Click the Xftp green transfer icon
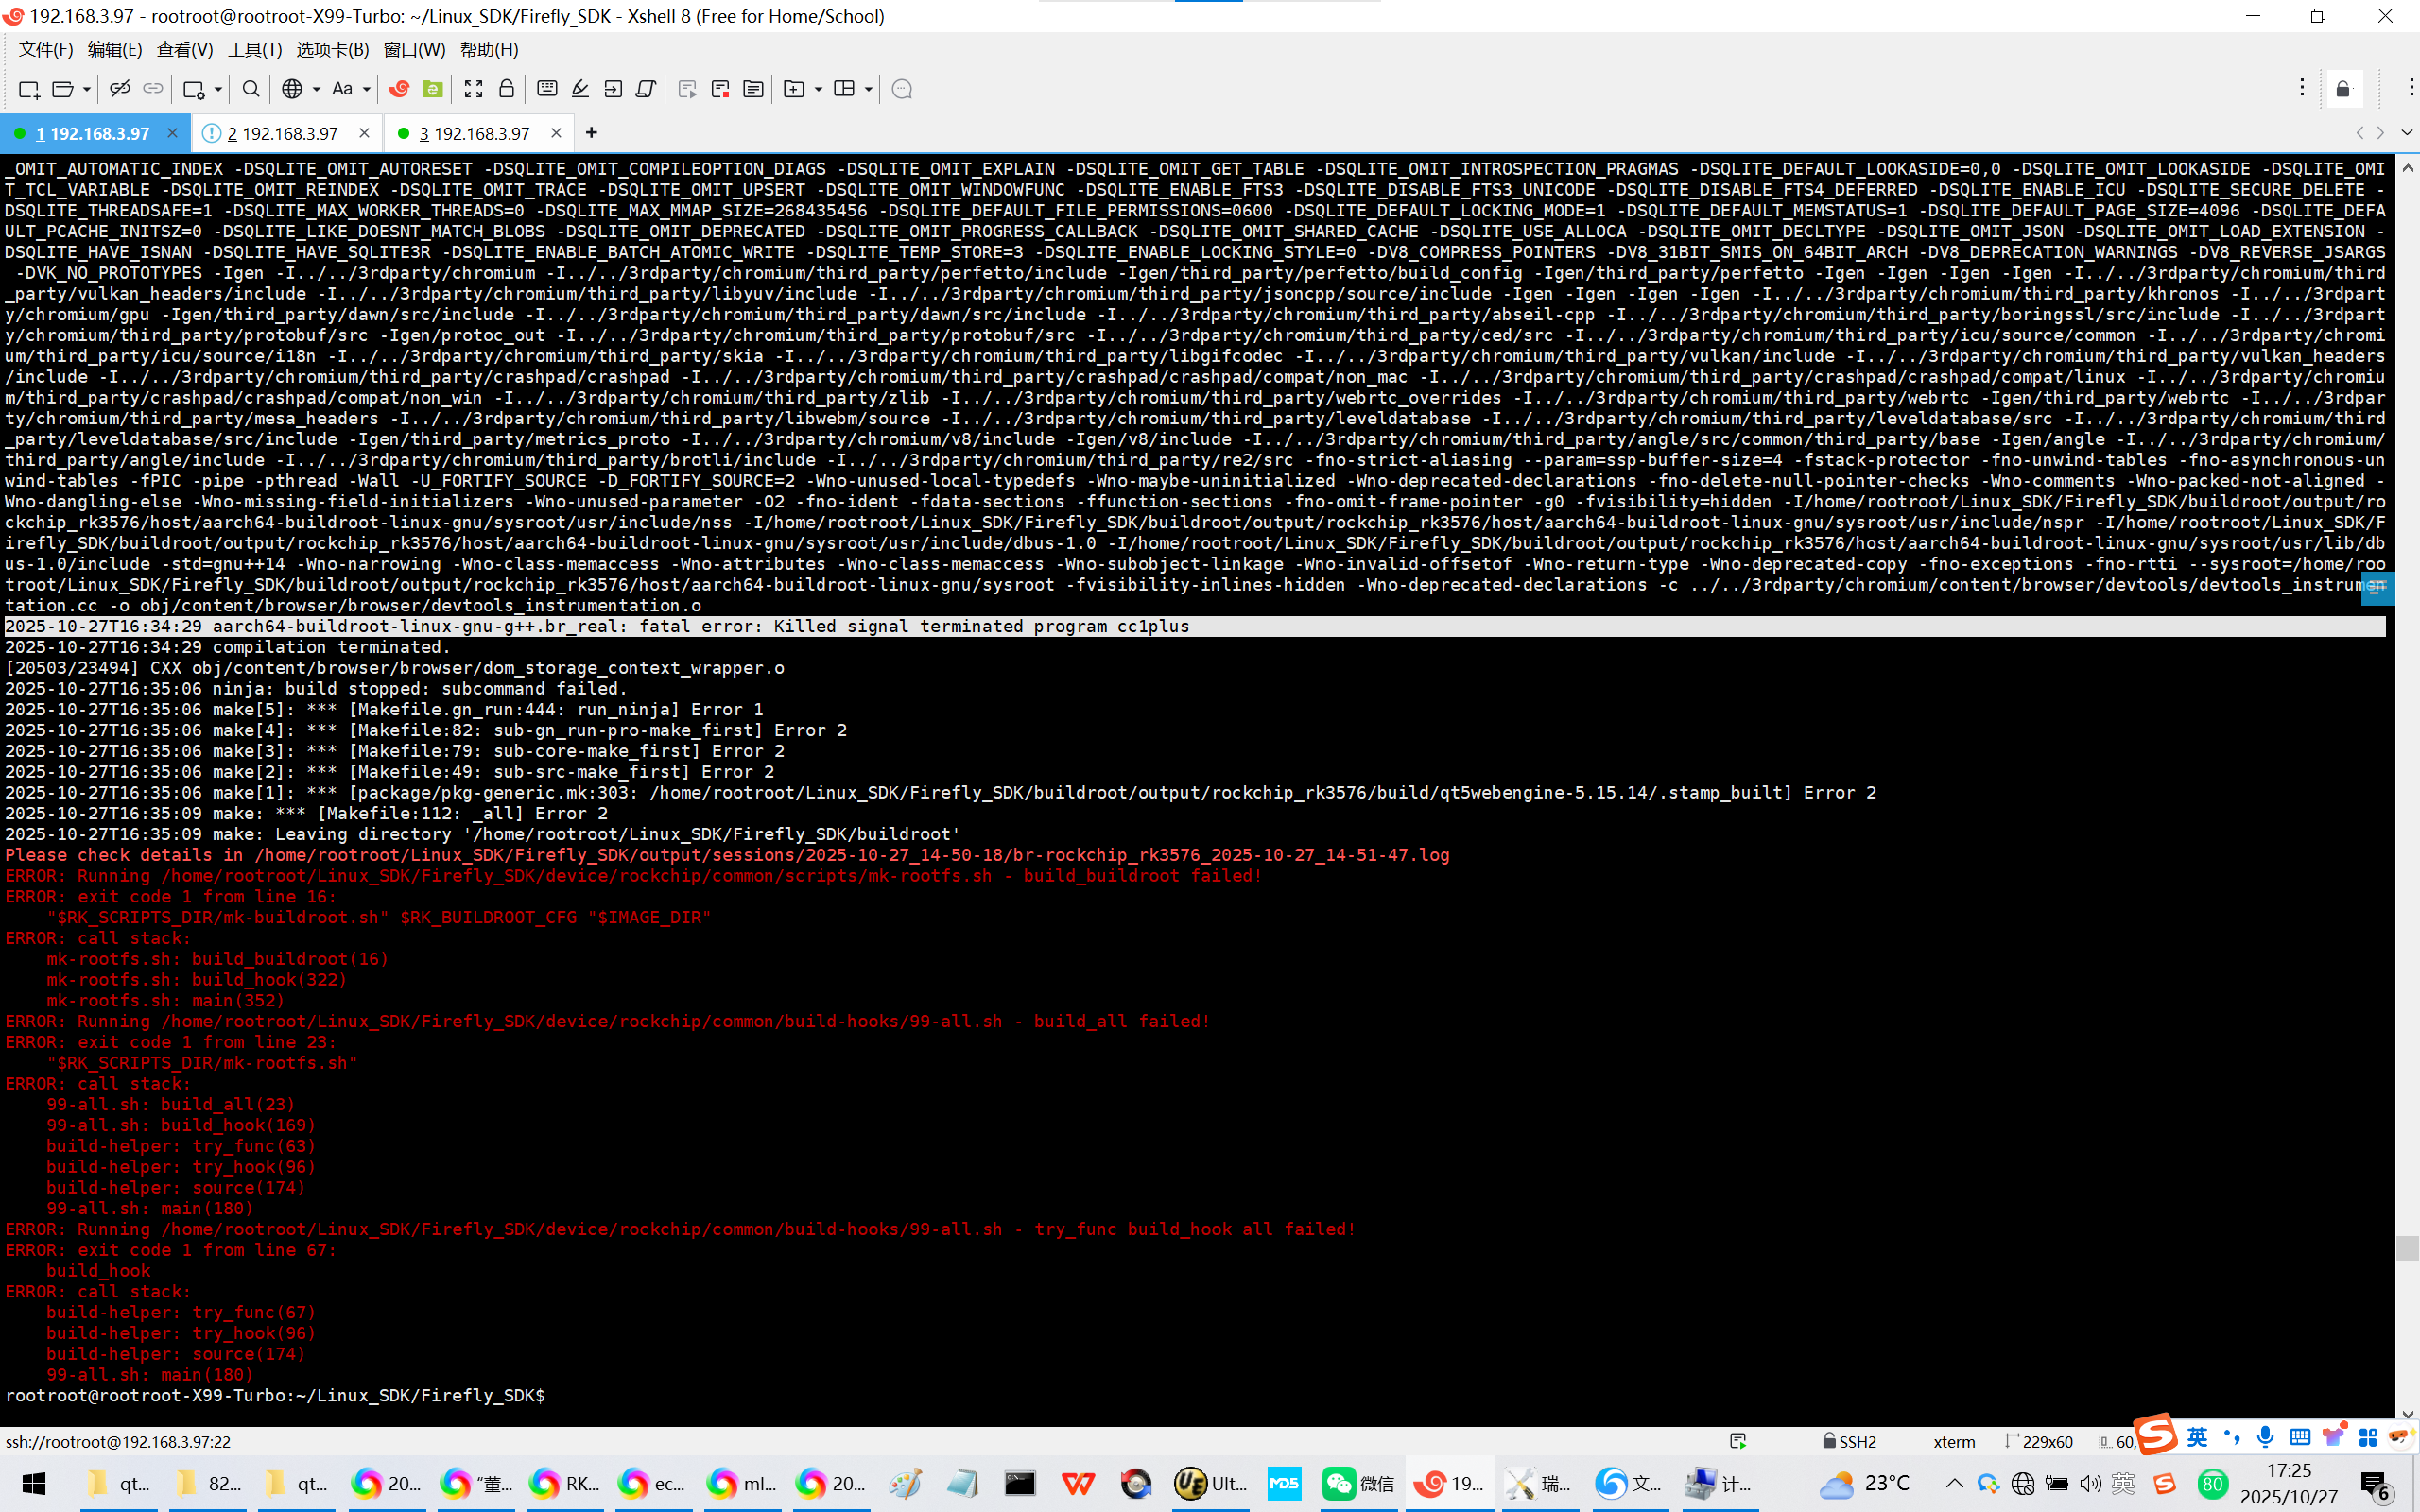2420x1512 pixels. [x=433, y=89]
